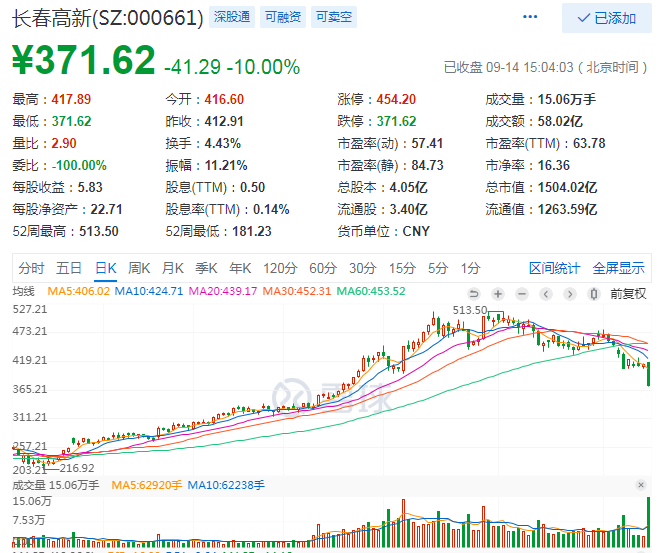Click the volume MA10:62238手 label

pyautogui.click(x=226, y=485)
